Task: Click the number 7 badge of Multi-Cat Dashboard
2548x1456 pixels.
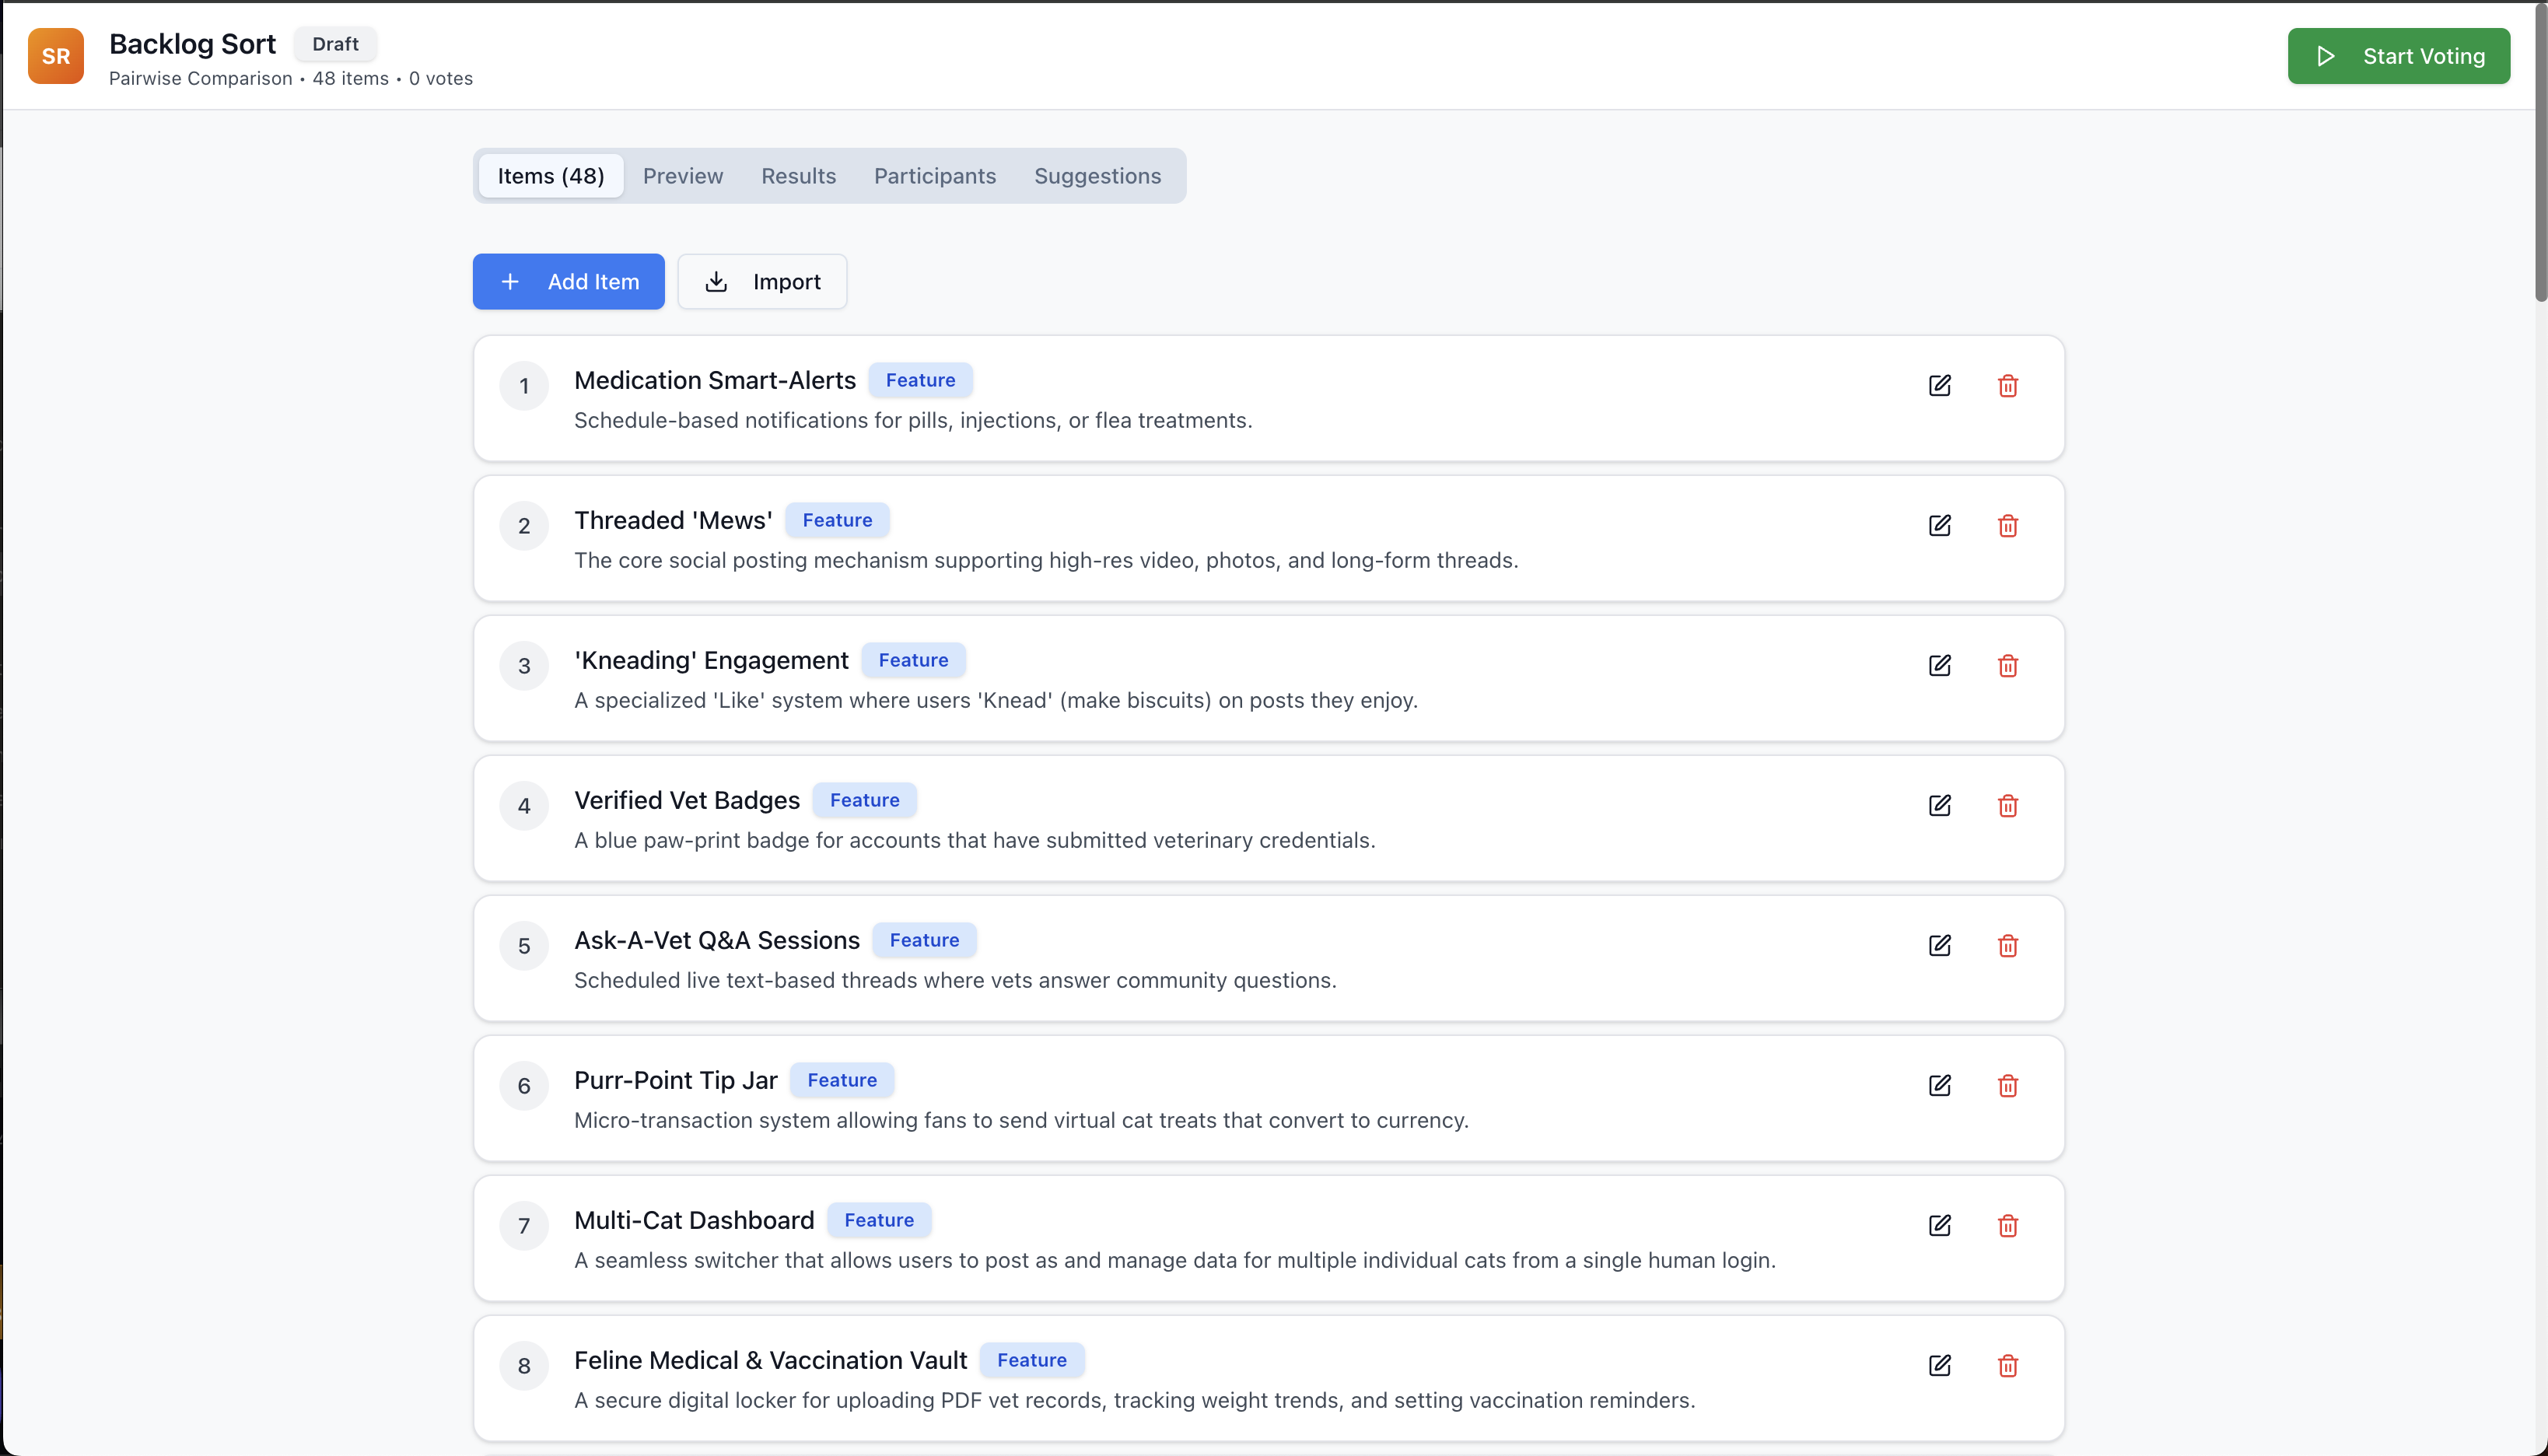Action: pyautogui.click(x=524, y=1226)
